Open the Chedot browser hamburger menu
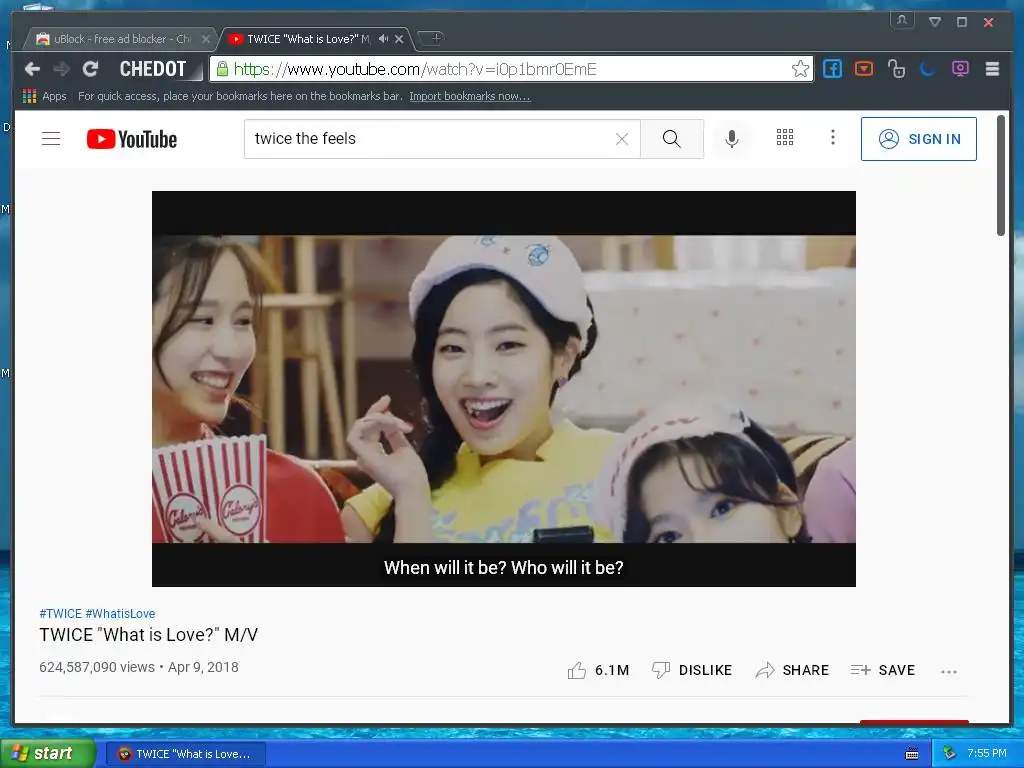 click(x=992, y=69)
